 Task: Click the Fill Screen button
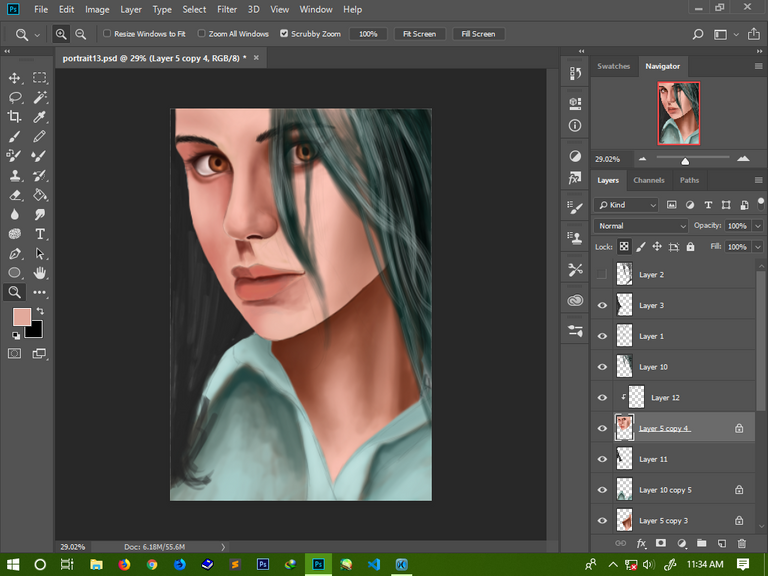click(x=477, y=34)
